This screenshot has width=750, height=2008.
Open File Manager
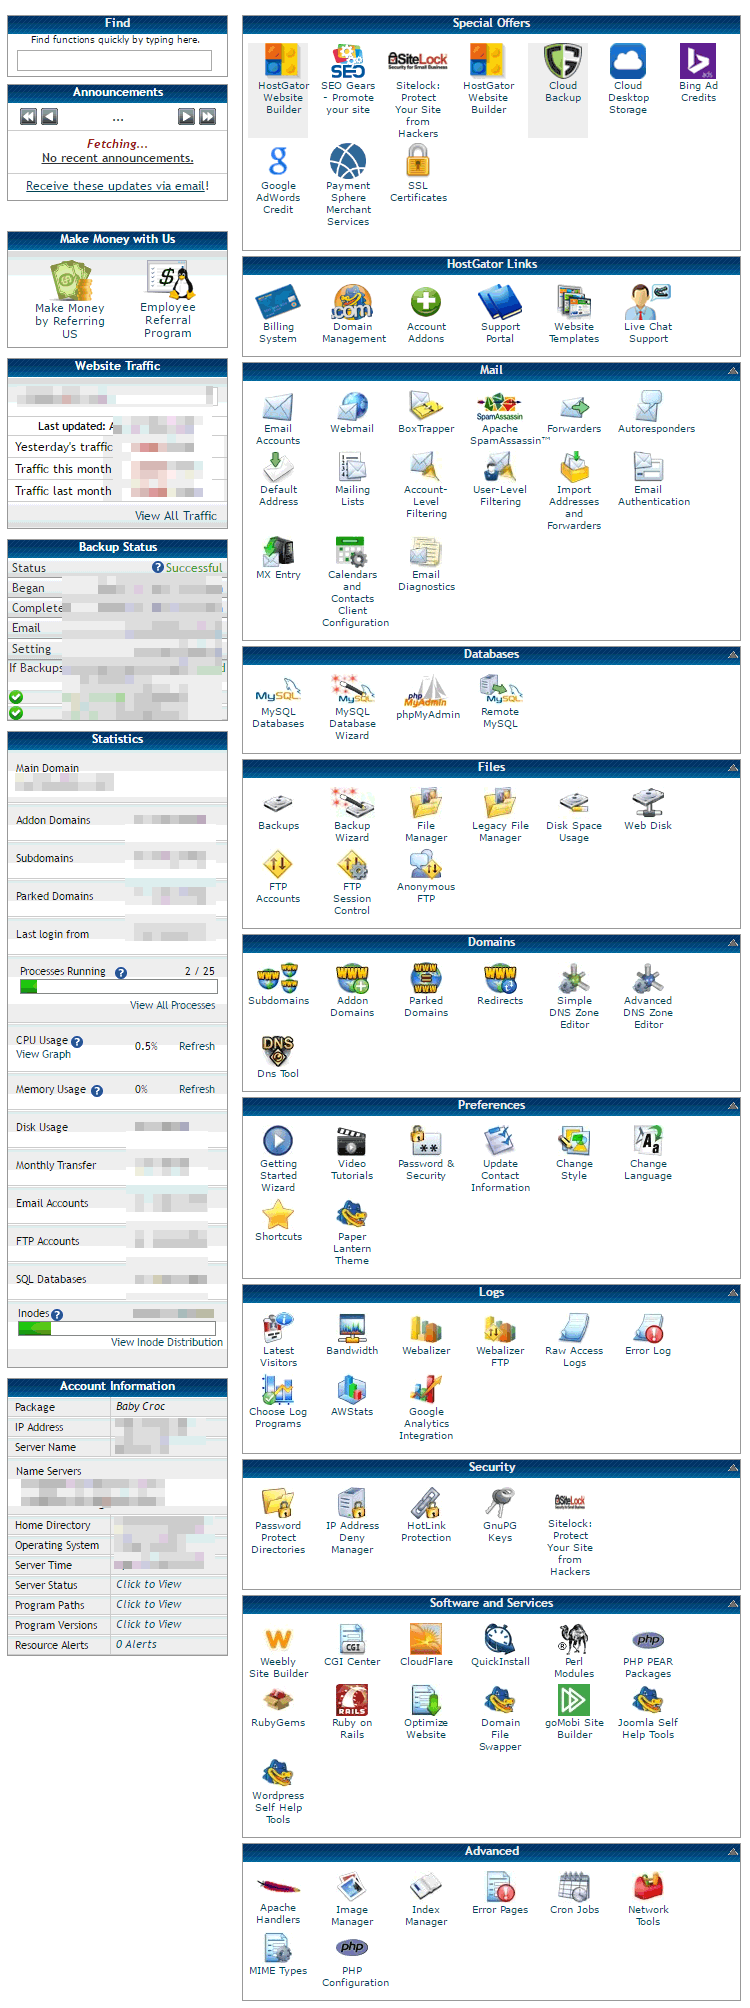(x=426, y=815)
